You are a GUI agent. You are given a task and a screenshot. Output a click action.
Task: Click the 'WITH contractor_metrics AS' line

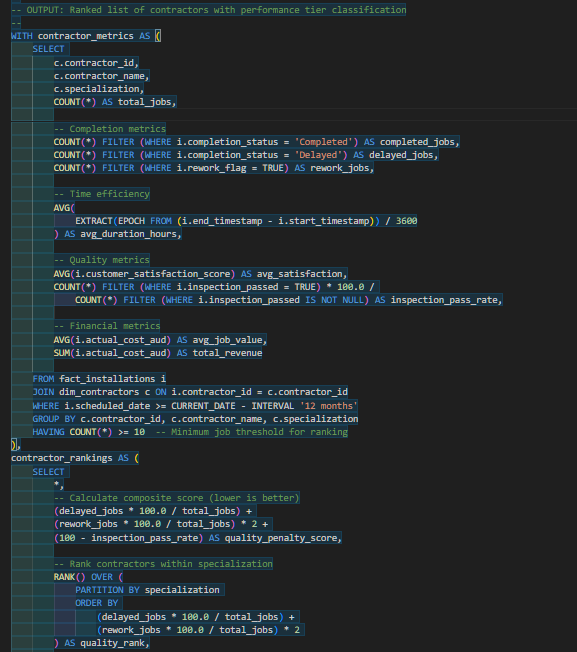pyautogui.click(x=86, y=36)
